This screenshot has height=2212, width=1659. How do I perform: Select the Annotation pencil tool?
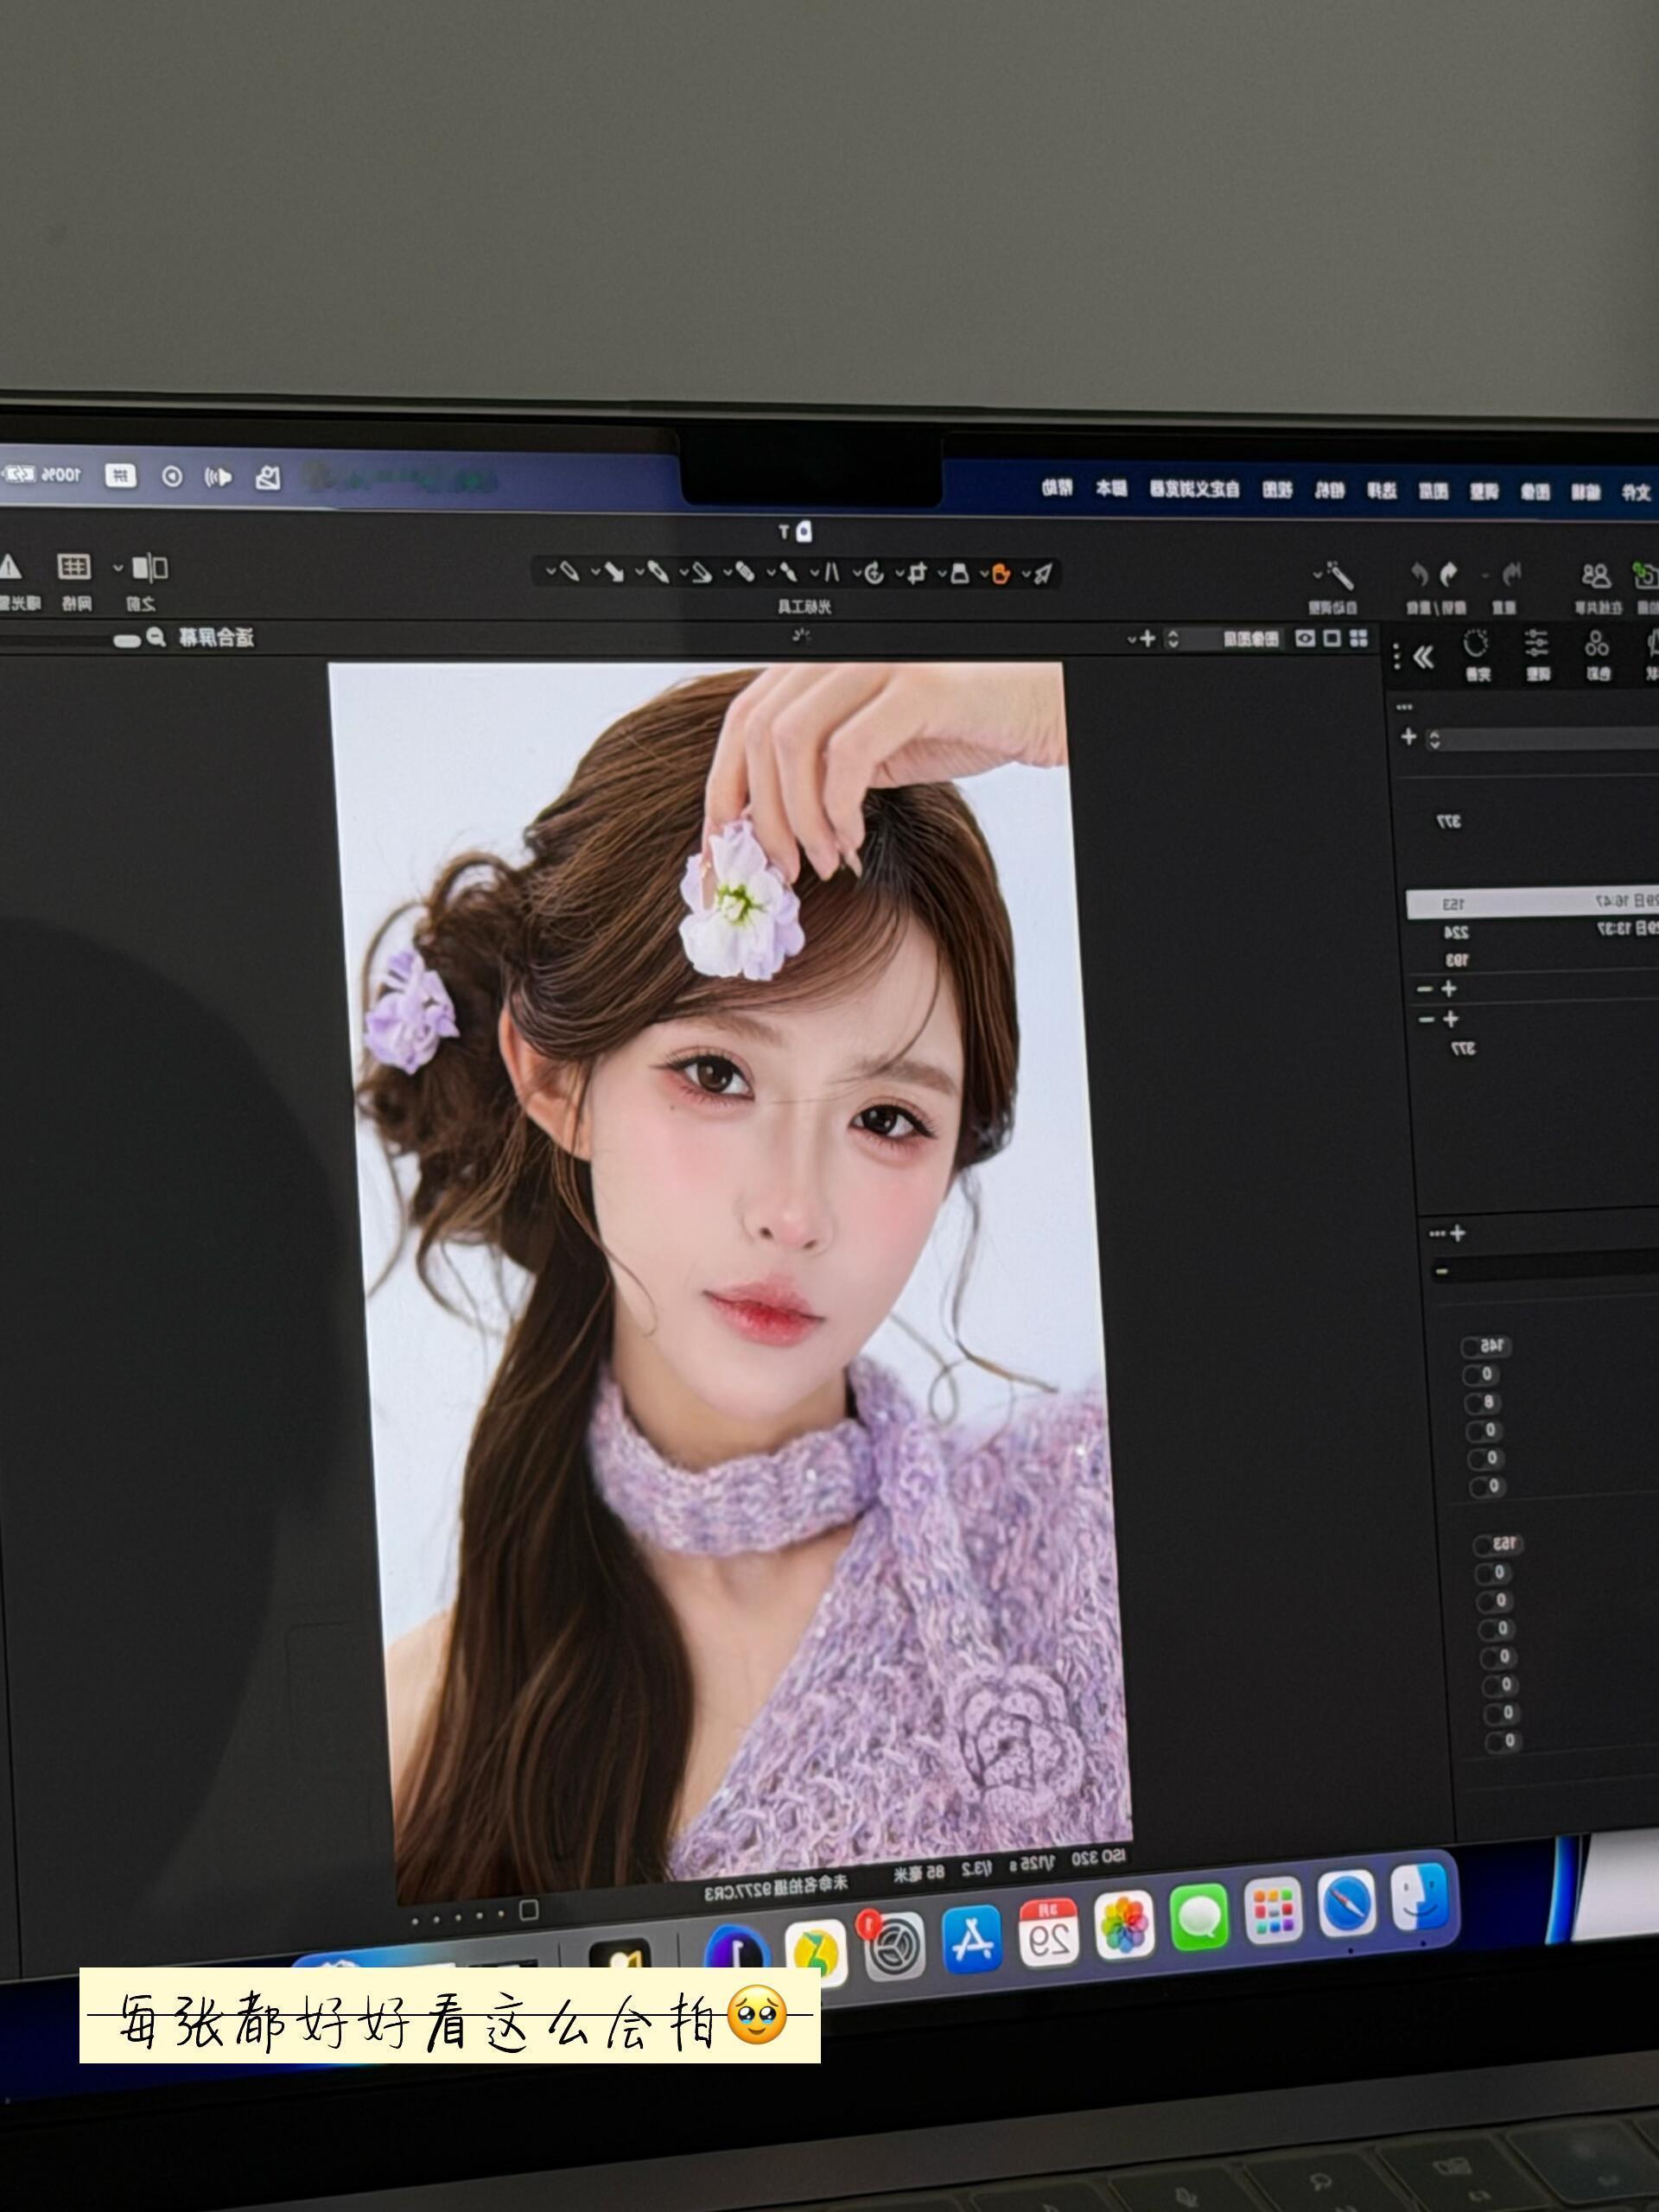click(x=569, y=572)
